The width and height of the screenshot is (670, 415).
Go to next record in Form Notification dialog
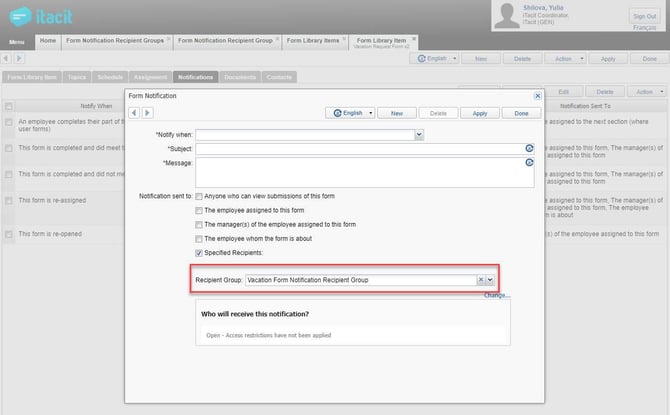147,113
